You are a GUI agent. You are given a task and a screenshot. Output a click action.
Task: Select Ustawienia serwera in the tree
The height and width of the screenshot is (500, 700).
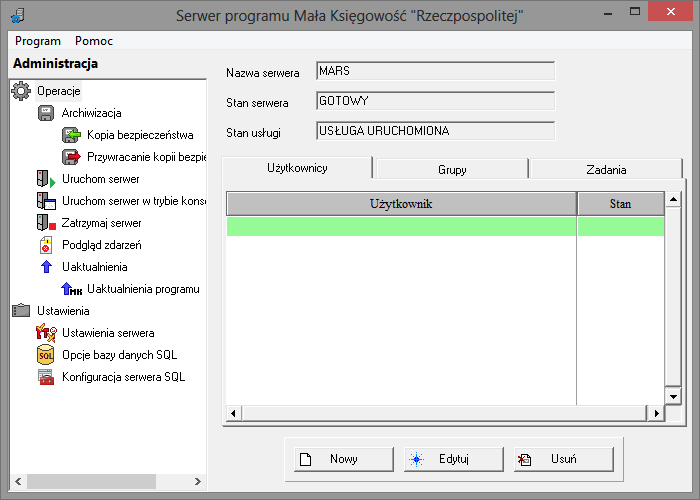(x=108, y=333)
